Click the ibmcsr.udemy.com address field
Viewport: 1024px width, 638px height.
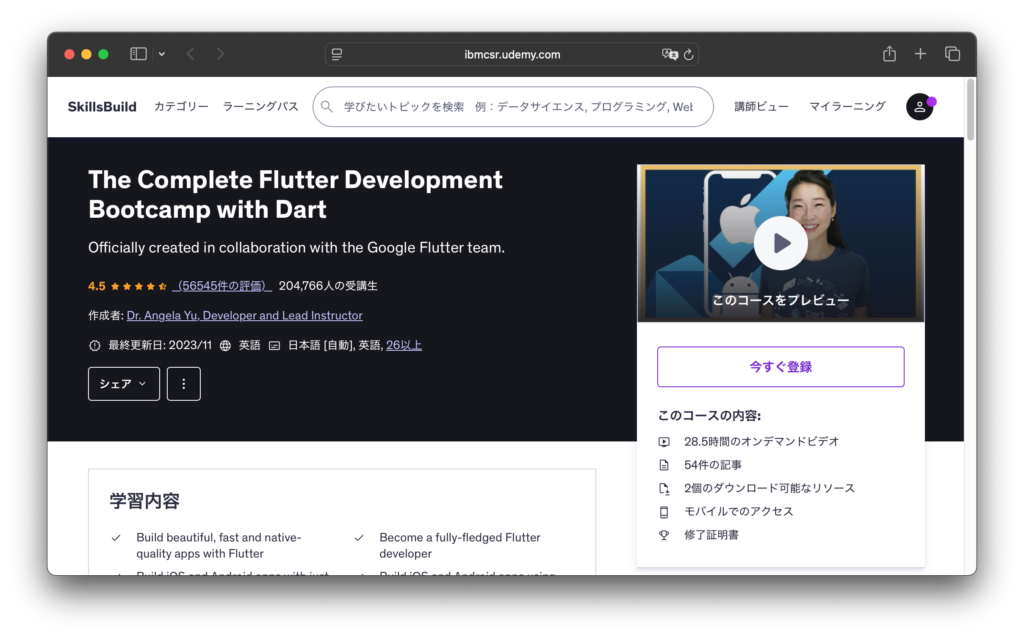pos(512,54)
